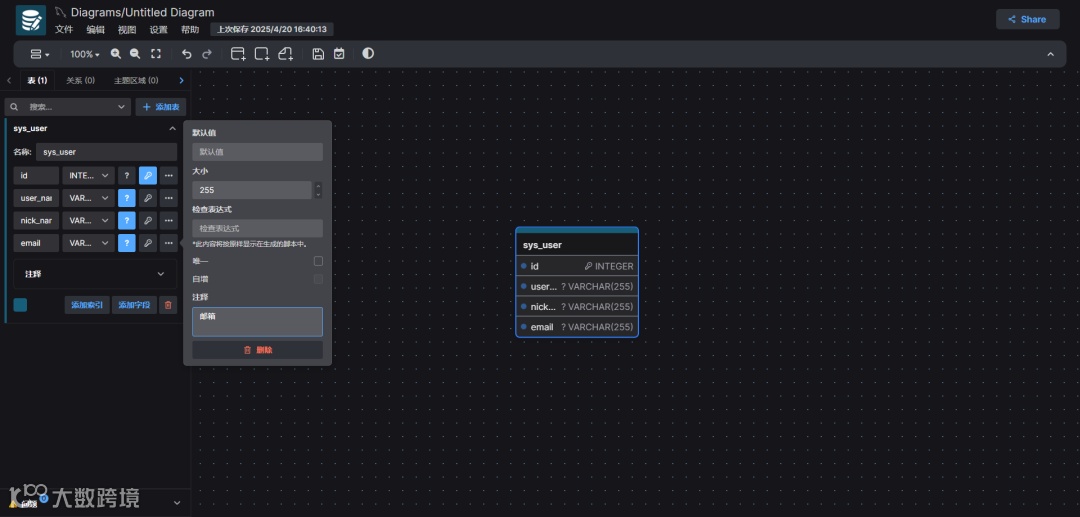The image size is (1080, 517).
Task: Toggle nullable for the user_name field
Action: coord(127,198)
